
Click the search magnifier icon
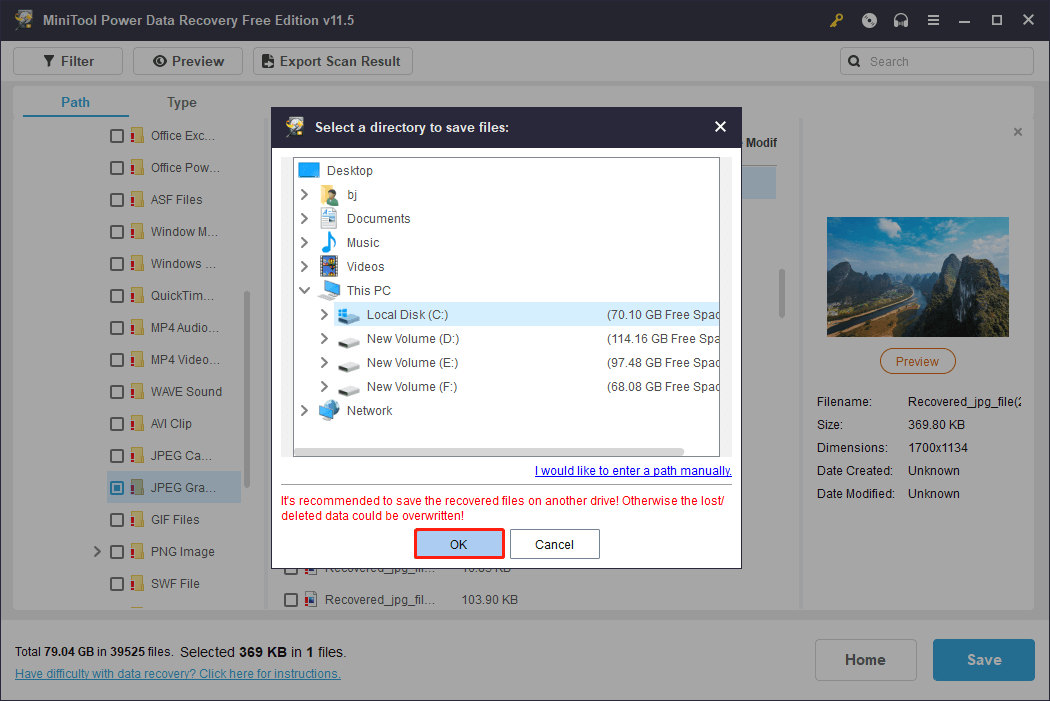854,61
